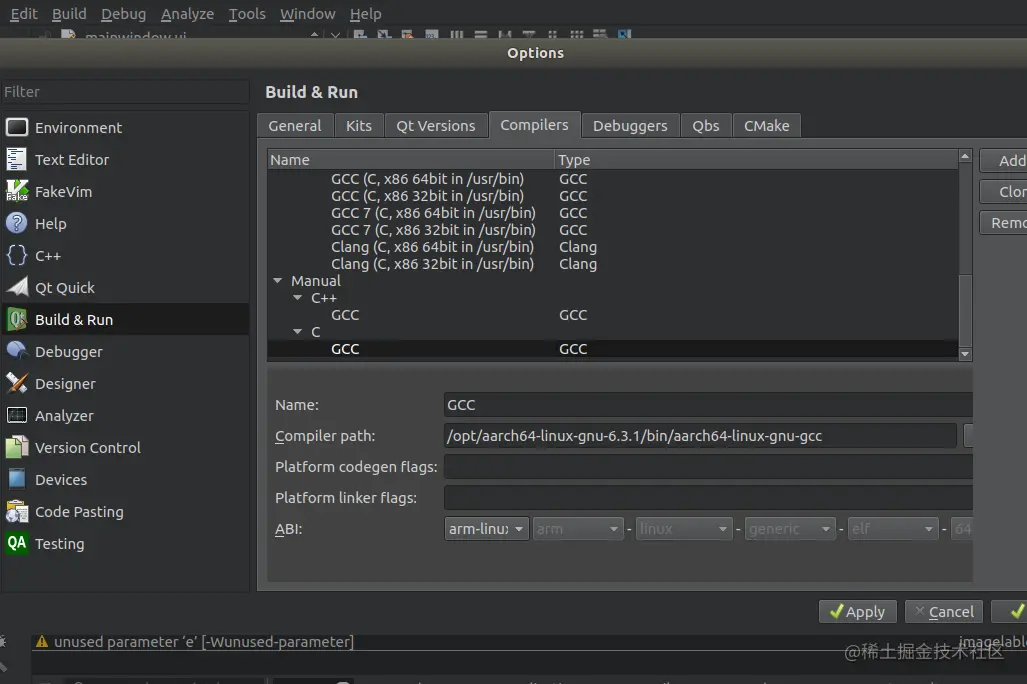Select GCC 7 (C, x86 32bit in /usr/bin)

(x=612, y=230)
